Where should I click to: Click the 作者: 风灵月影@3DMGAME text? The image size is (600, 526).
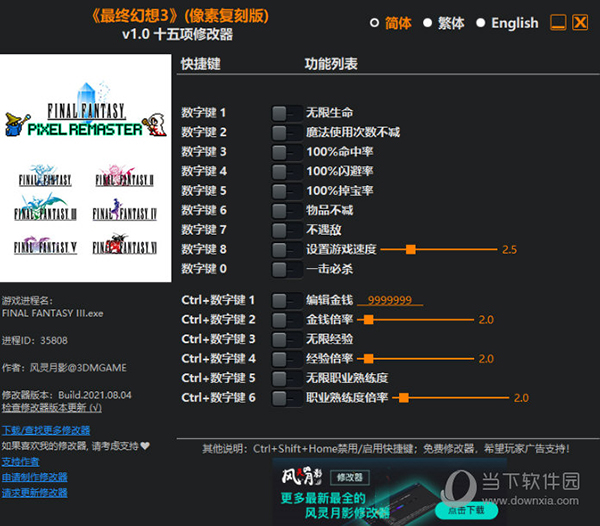click(x=64, y=368)
